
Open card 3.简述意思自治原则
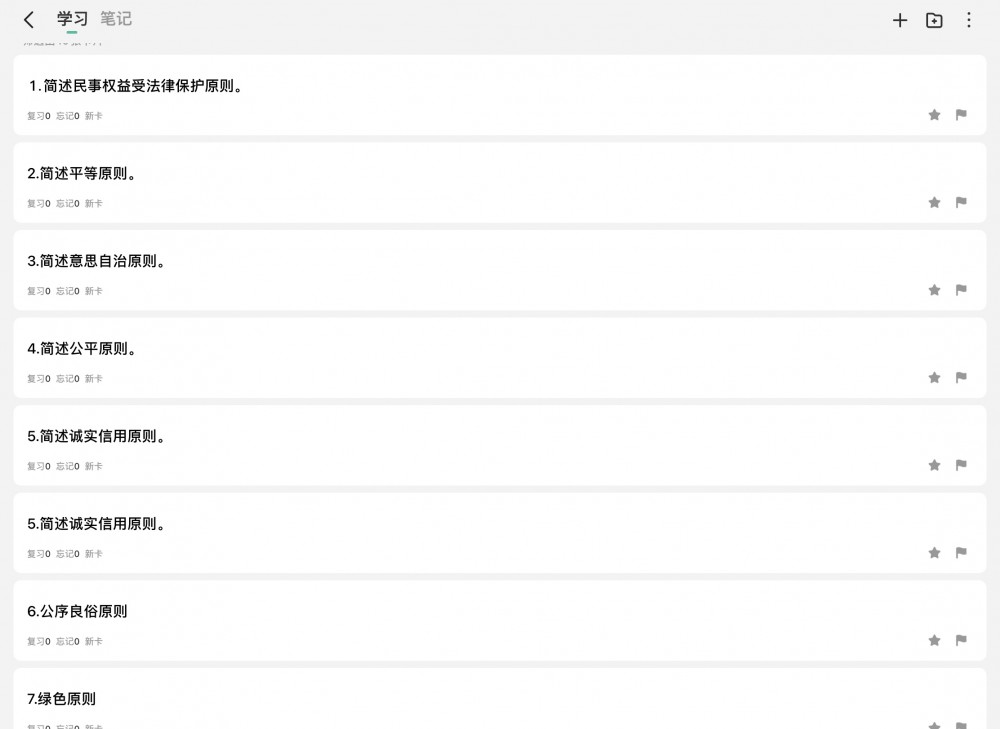[x=499, y=270]
